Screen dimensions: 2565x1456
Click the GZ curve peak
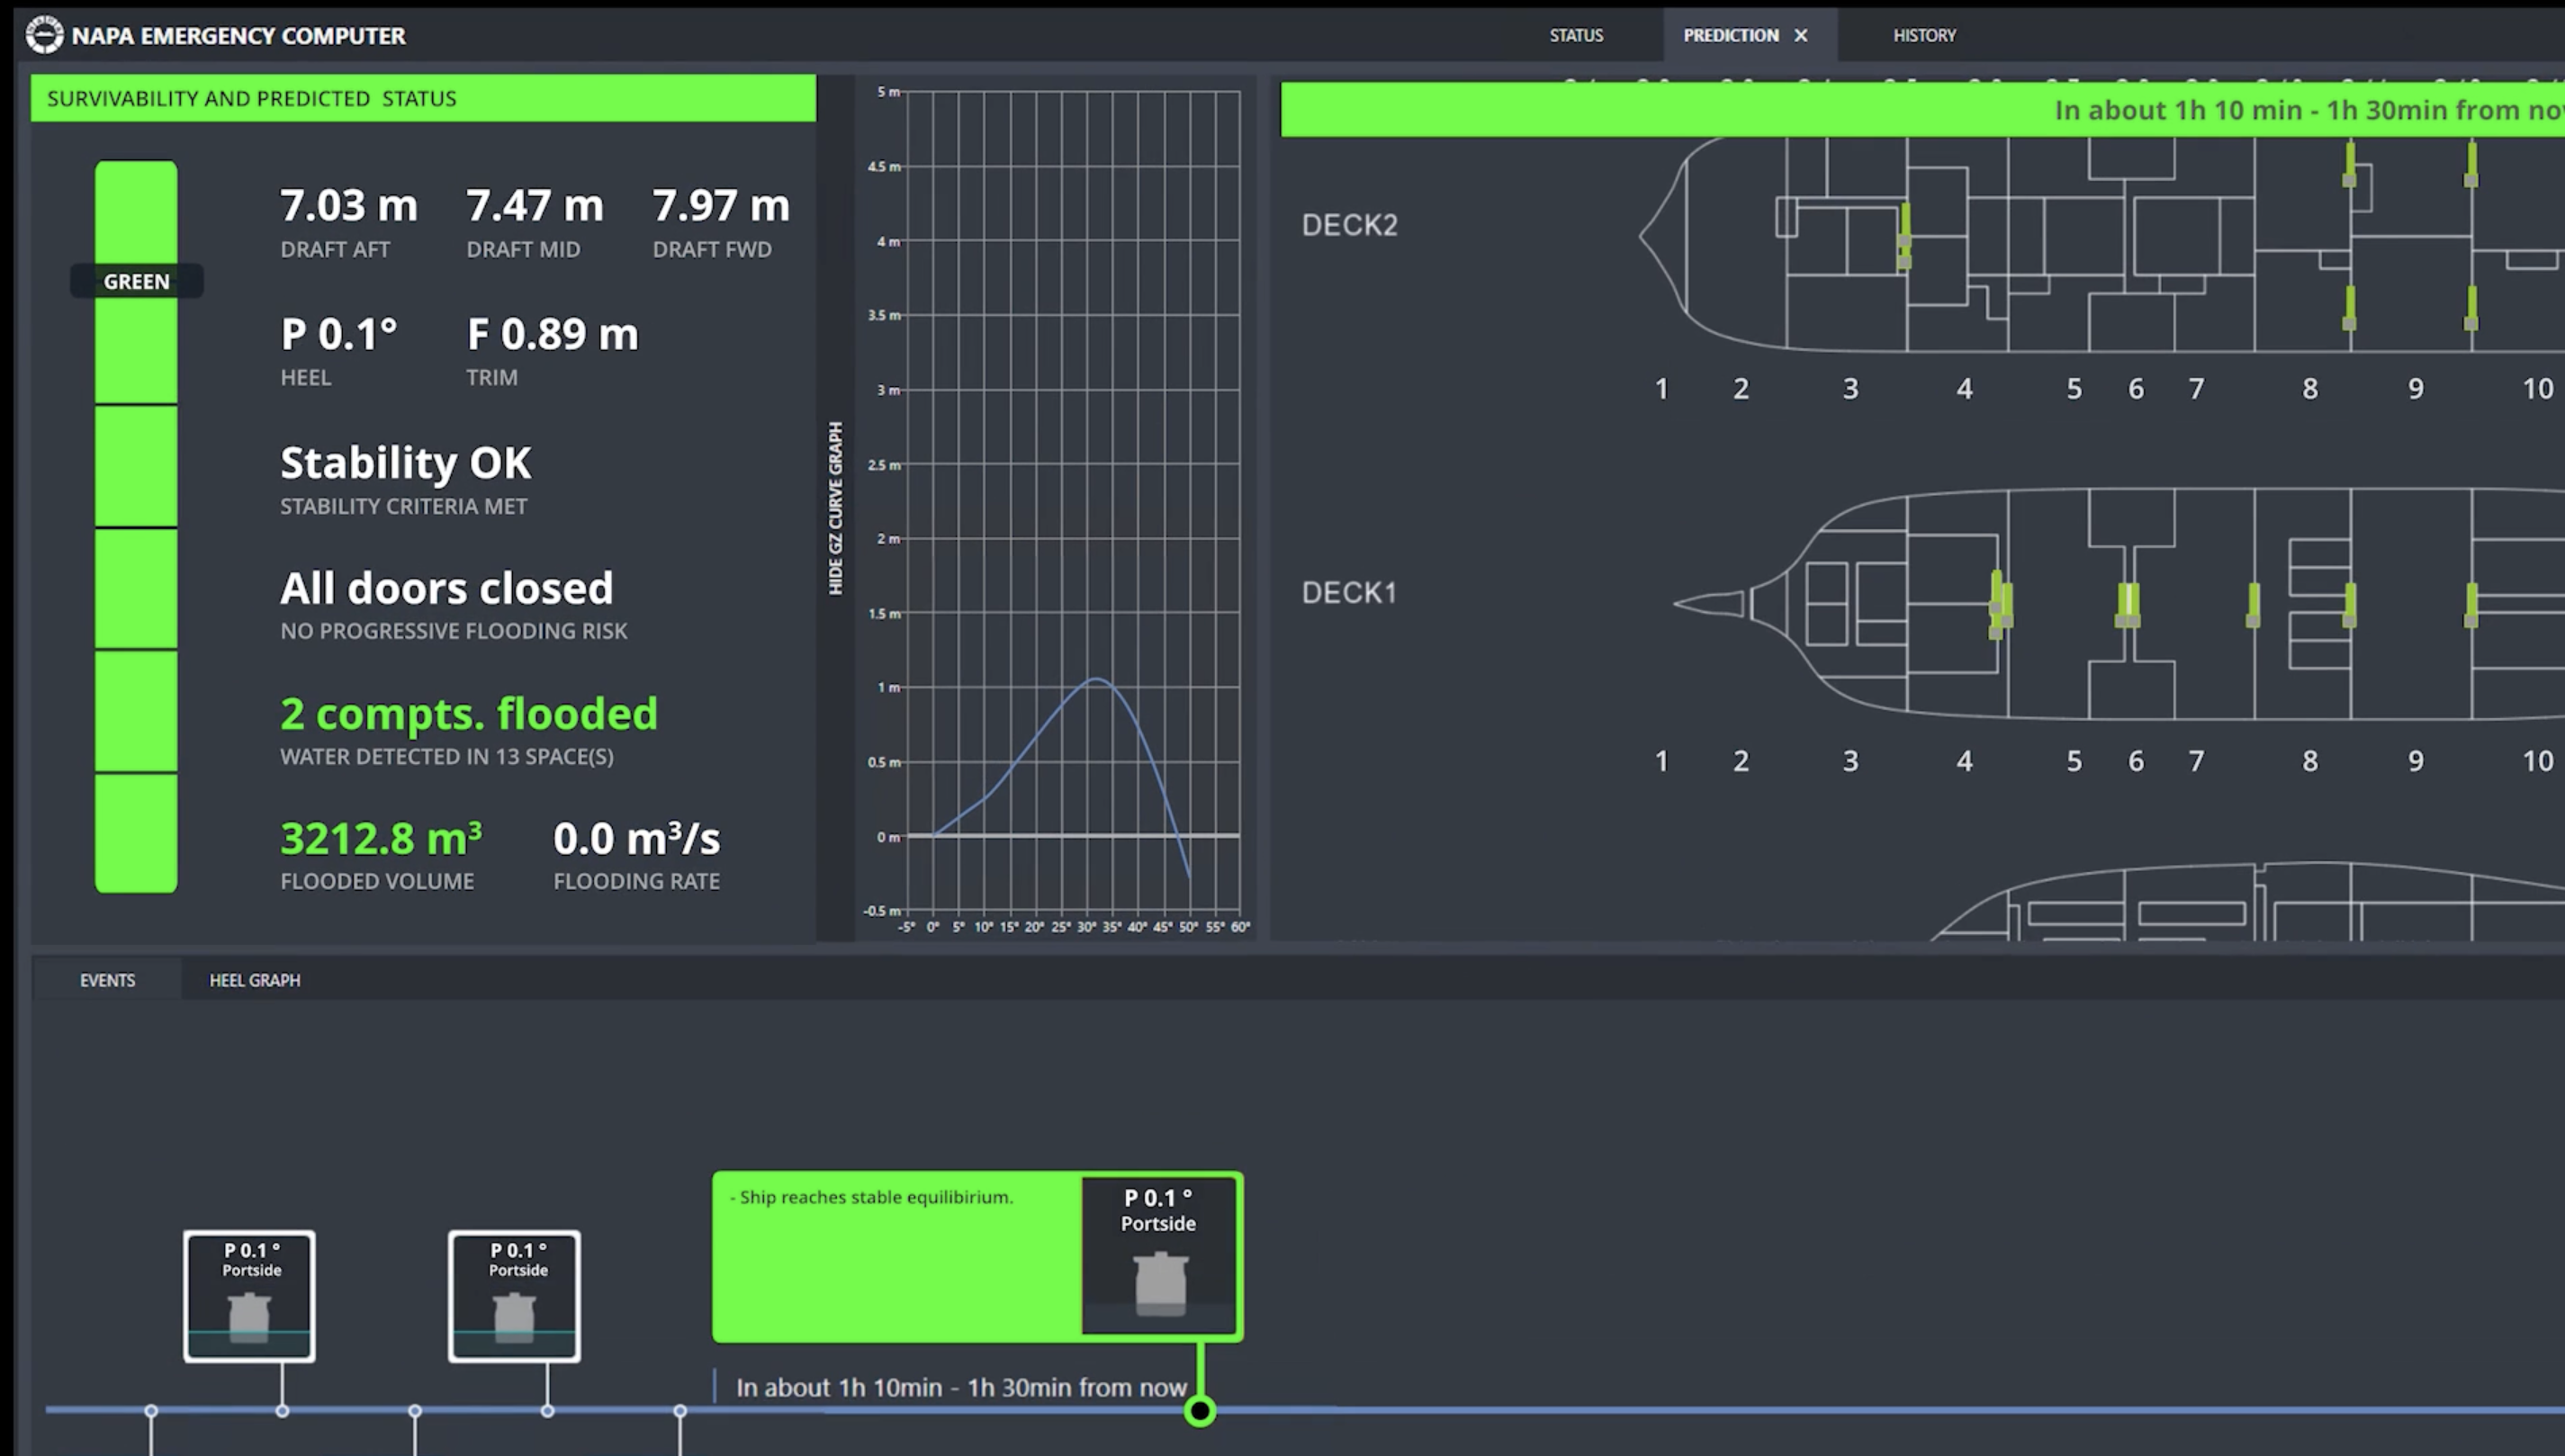[x=1097, y=680]
